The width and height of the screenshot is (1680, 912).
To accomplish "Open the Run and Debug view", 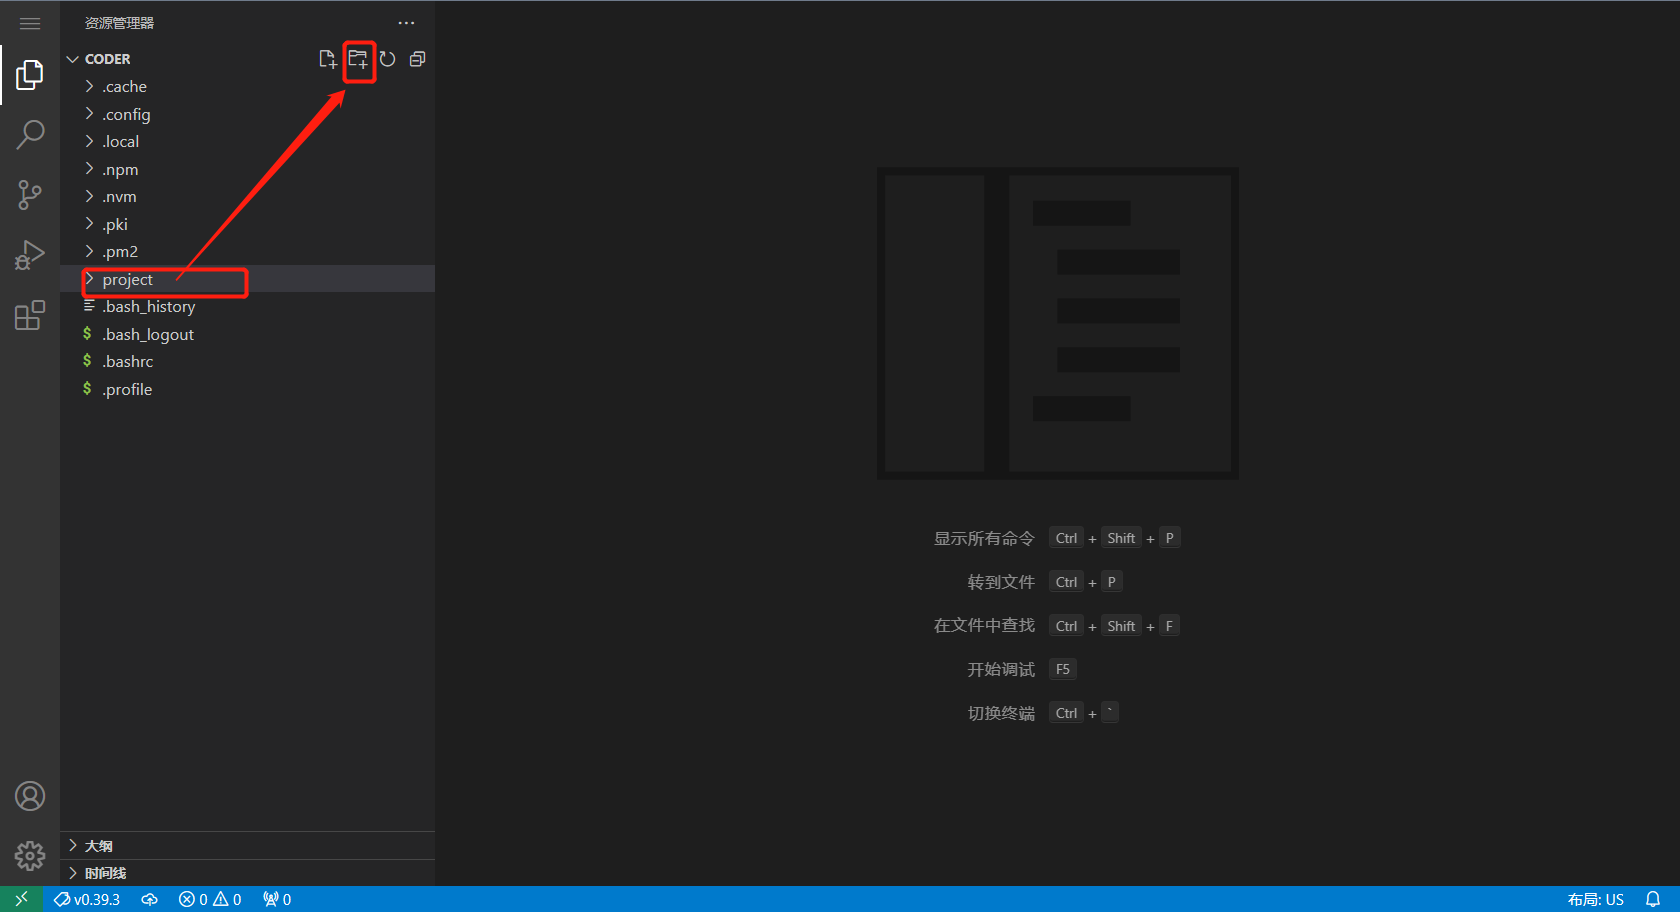I will pos(30,255).
